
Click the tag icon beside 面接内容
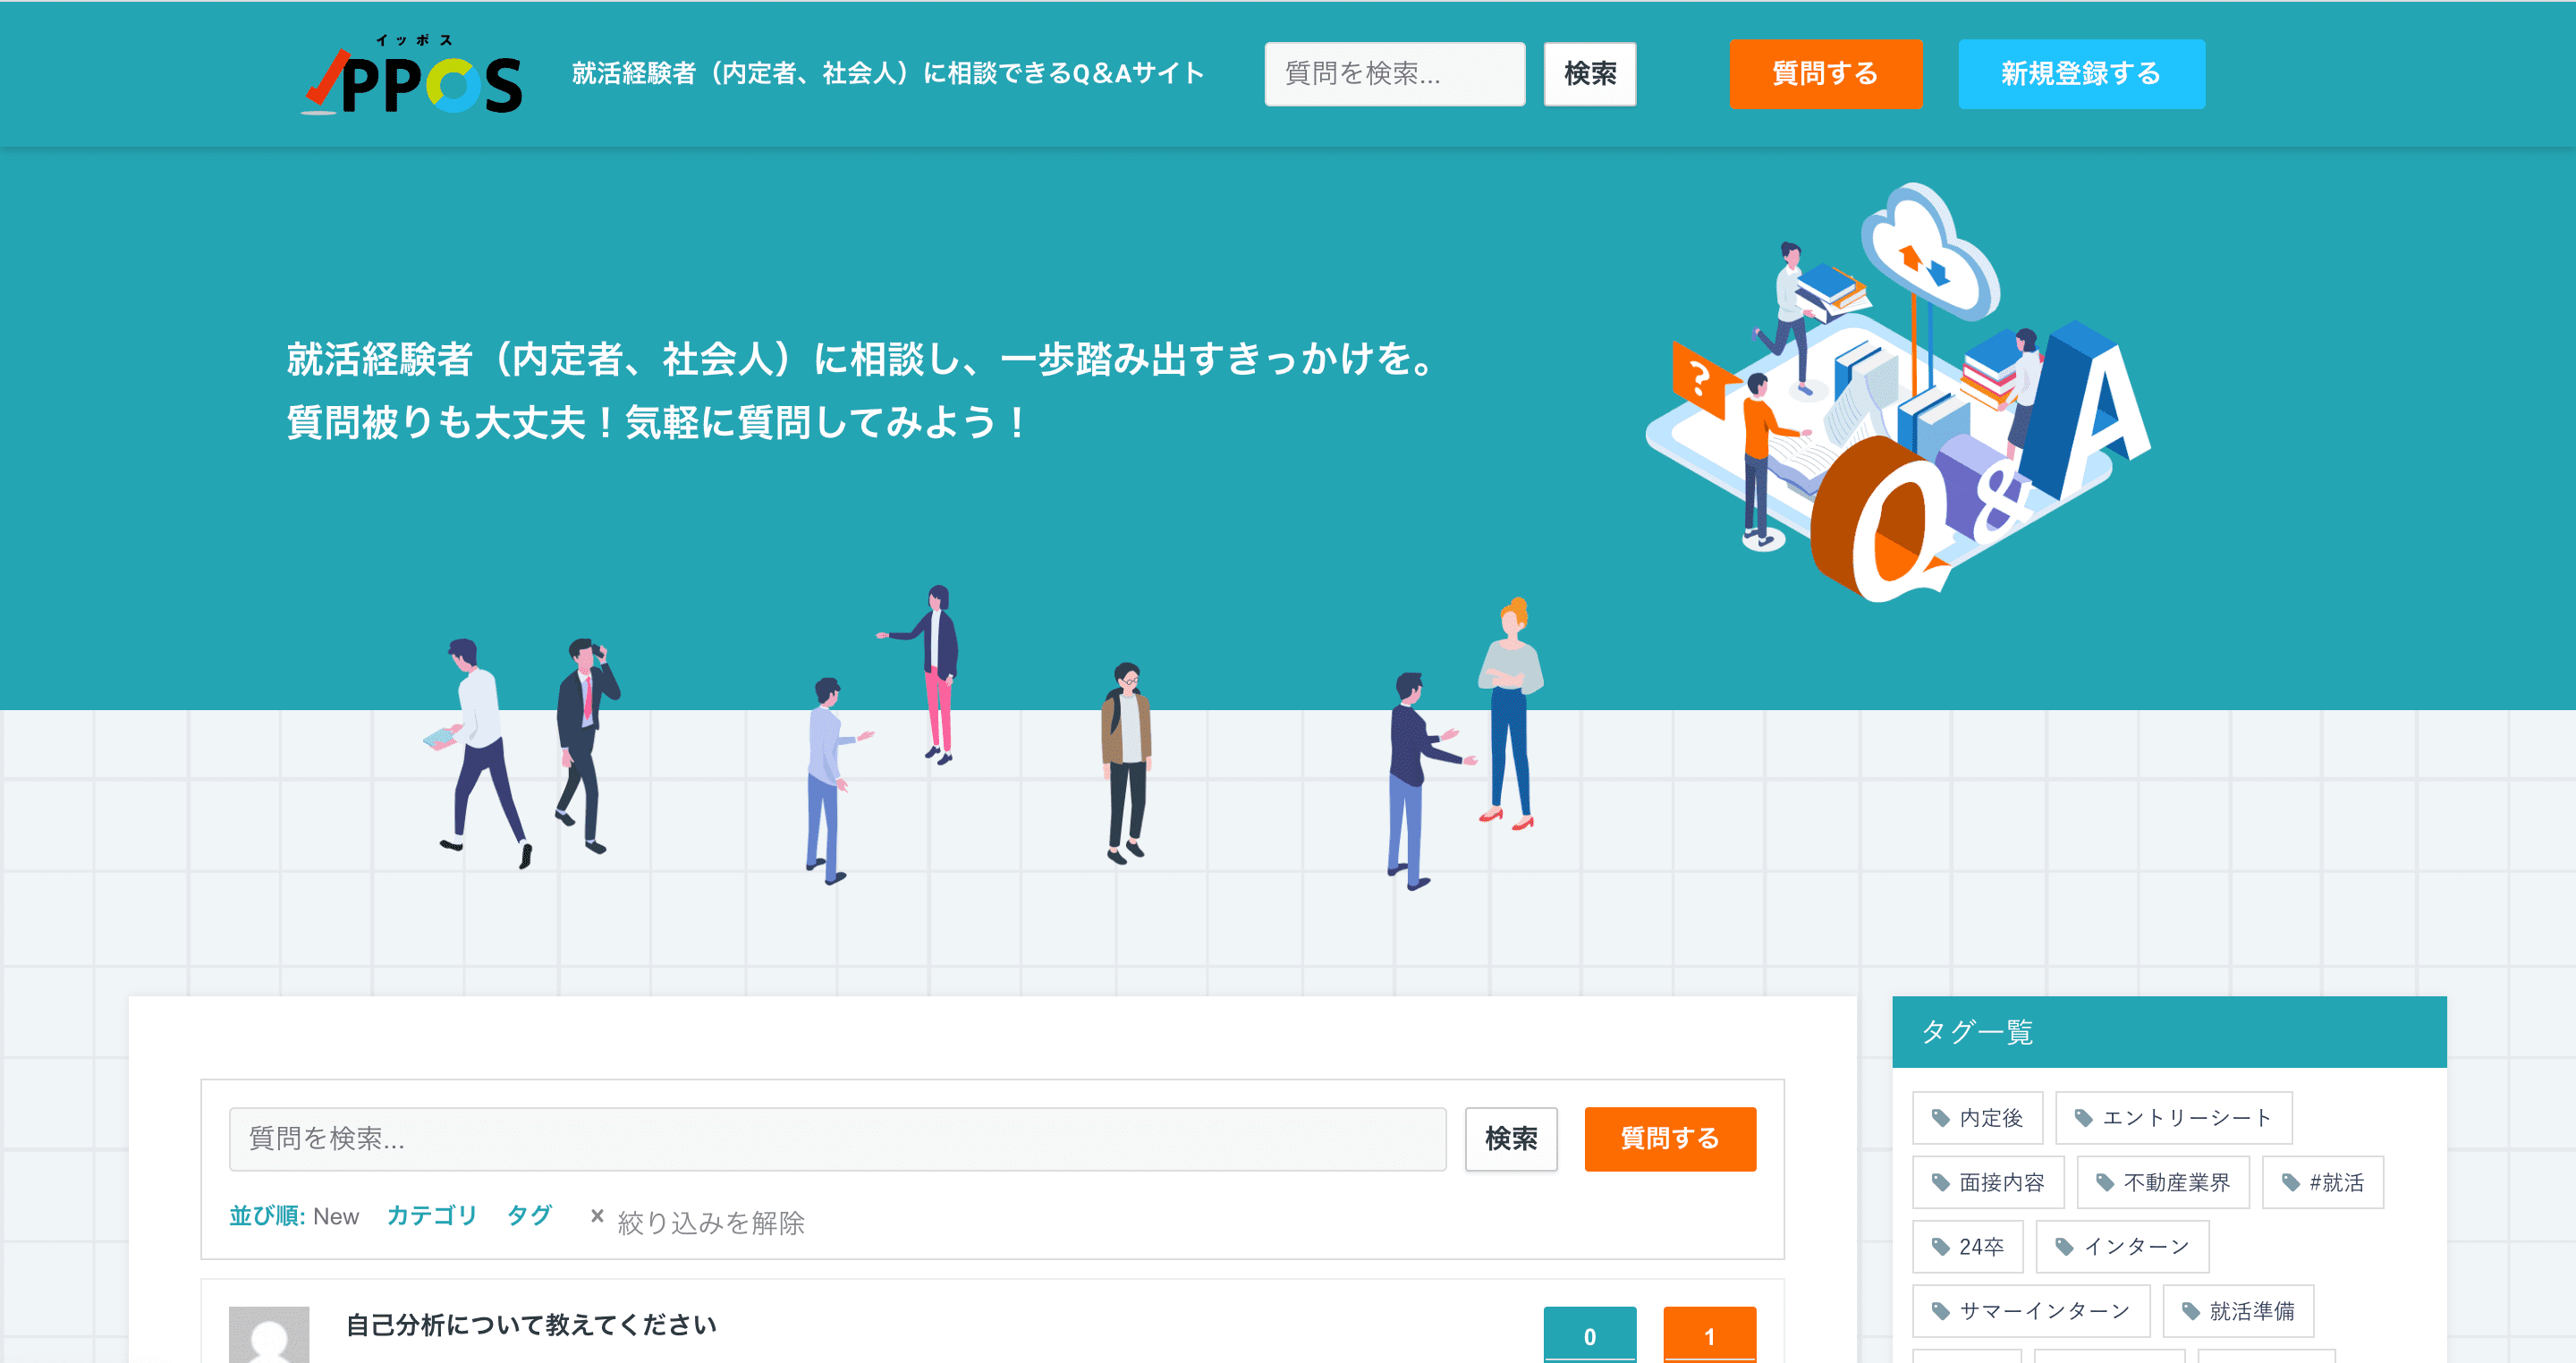pyautogui.click(x=1939, y=1182)
